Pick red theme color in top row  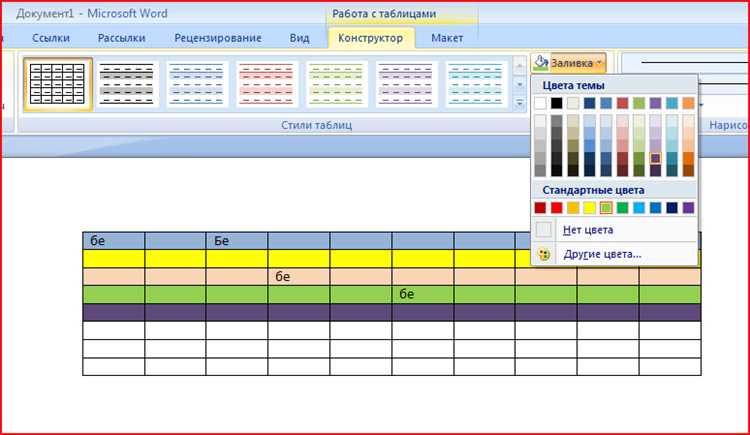pos(622,103)
